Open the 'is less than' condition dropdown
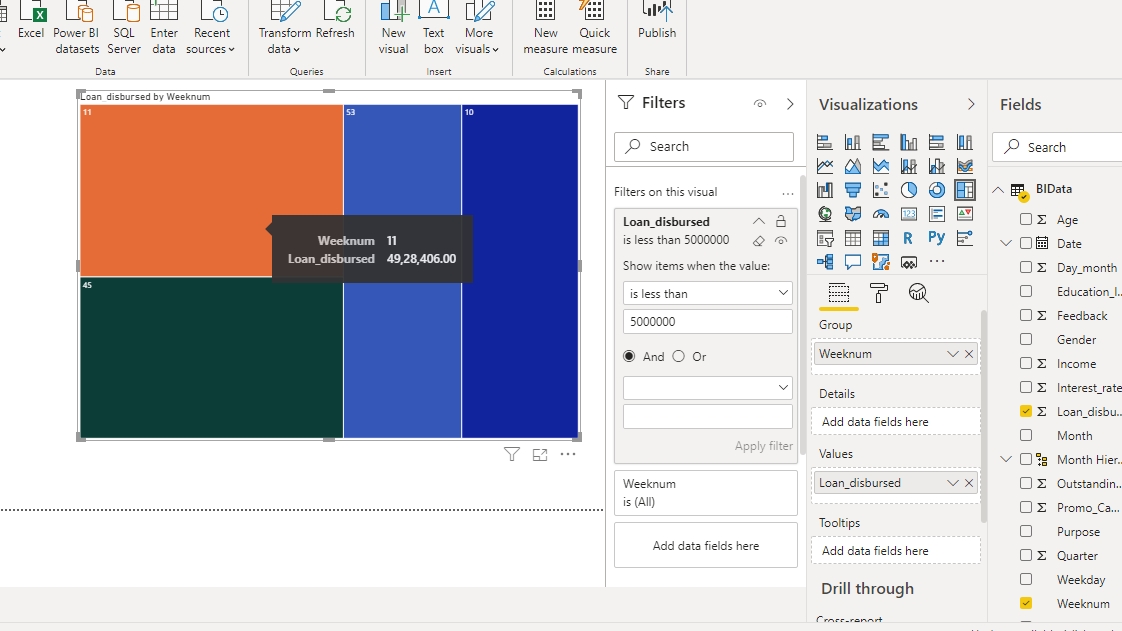The image size is (1122, 631). tap(707, 294)
